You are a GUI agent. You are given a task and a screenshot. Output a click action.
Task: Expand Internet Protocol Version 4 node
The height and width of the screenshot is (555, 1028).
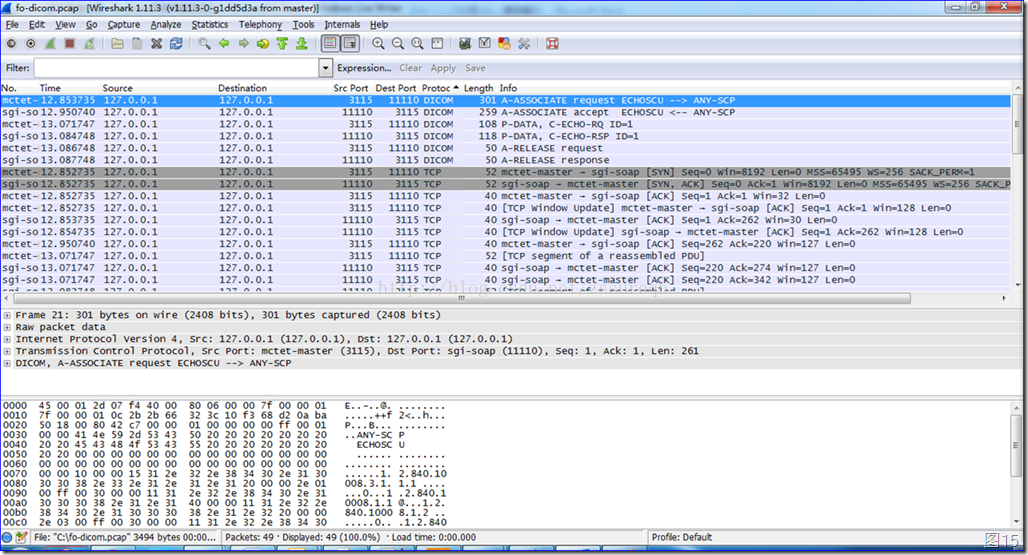click(7, 339)
